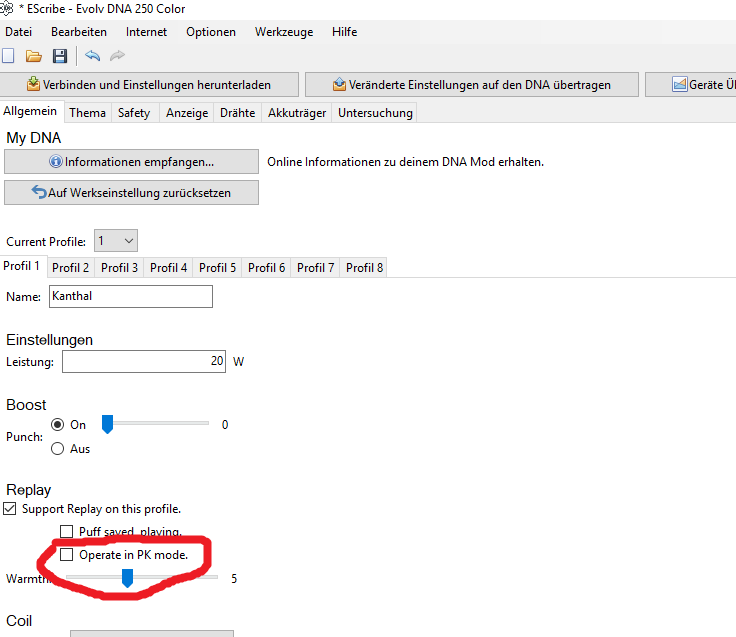The image size is (736, 637).
Task: Switch to the Anzeige tab
Action: point(187,113)
